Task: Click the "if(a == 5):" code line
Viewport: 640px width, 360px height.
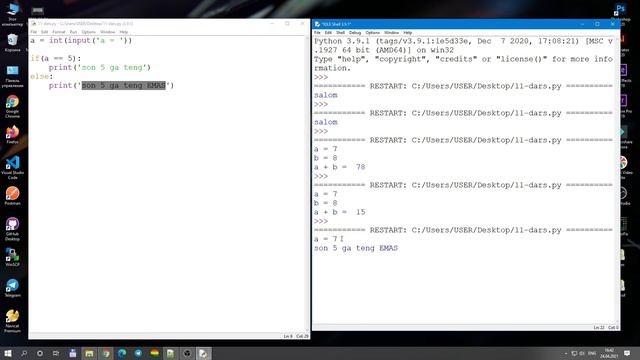Action: tap(56, 58)
